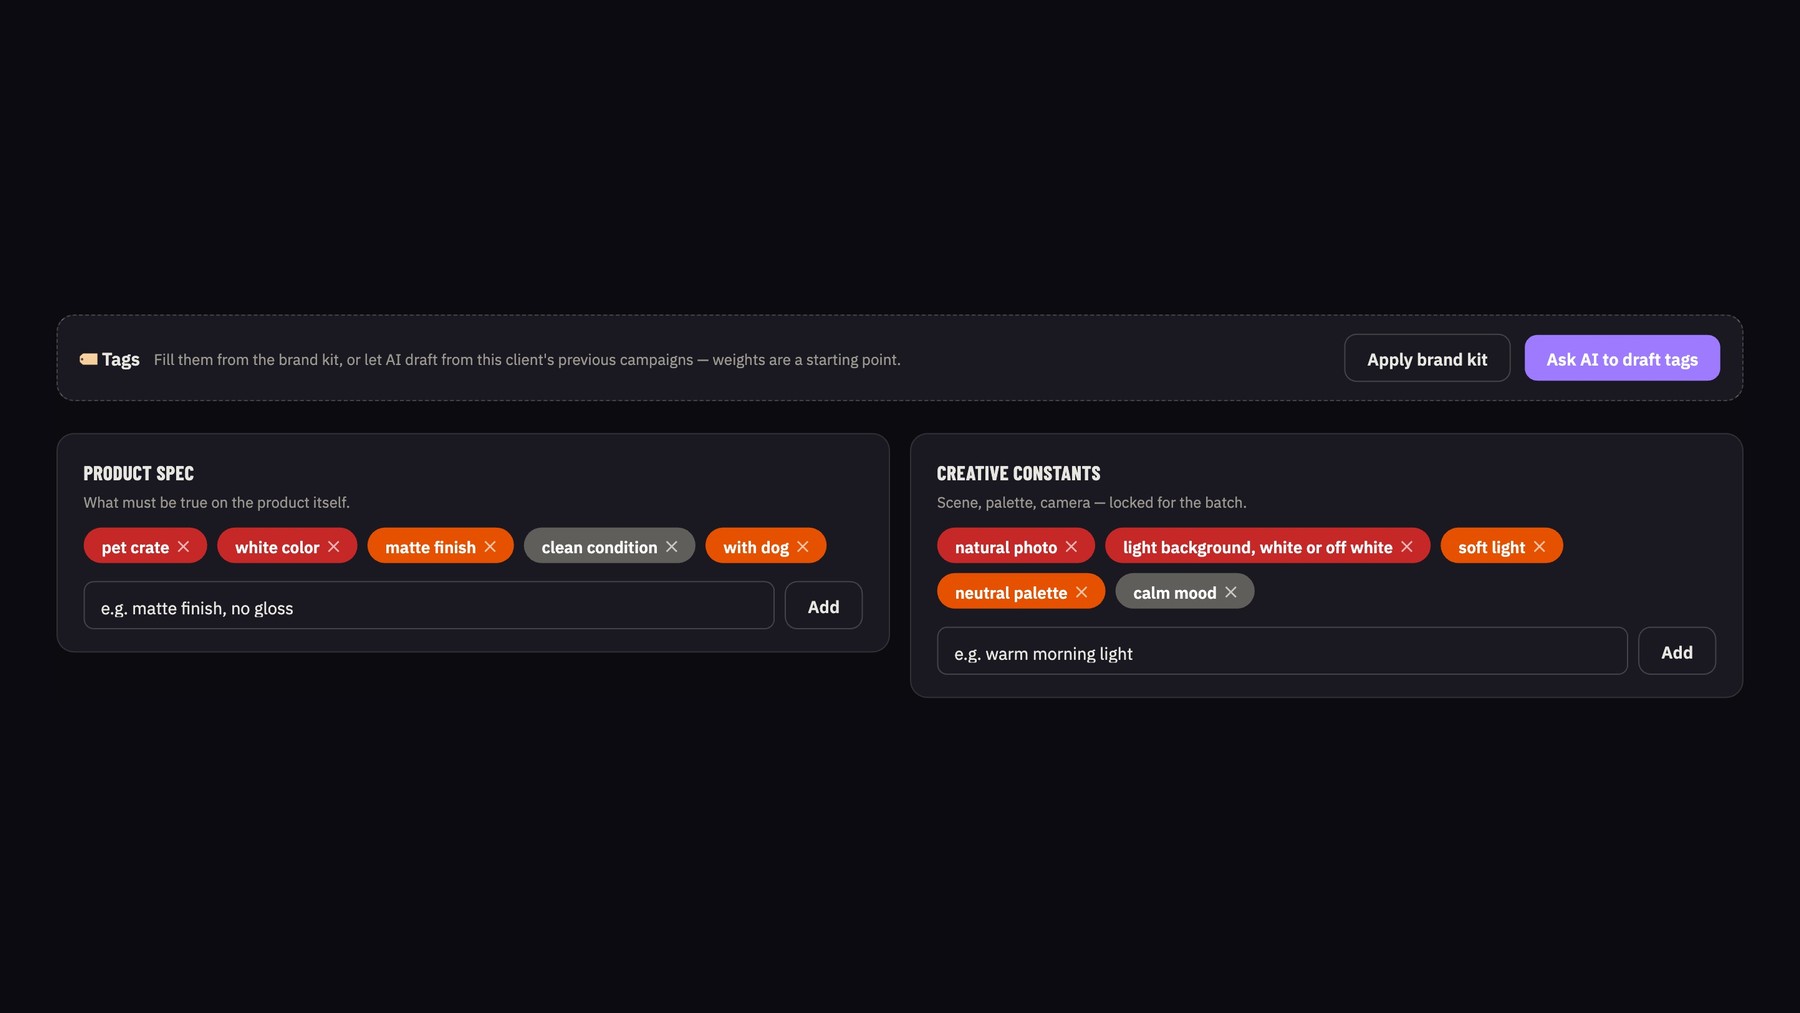
Task: Focus the 'e.g. warm morning light' input
Action: [x=1282, y=651]
